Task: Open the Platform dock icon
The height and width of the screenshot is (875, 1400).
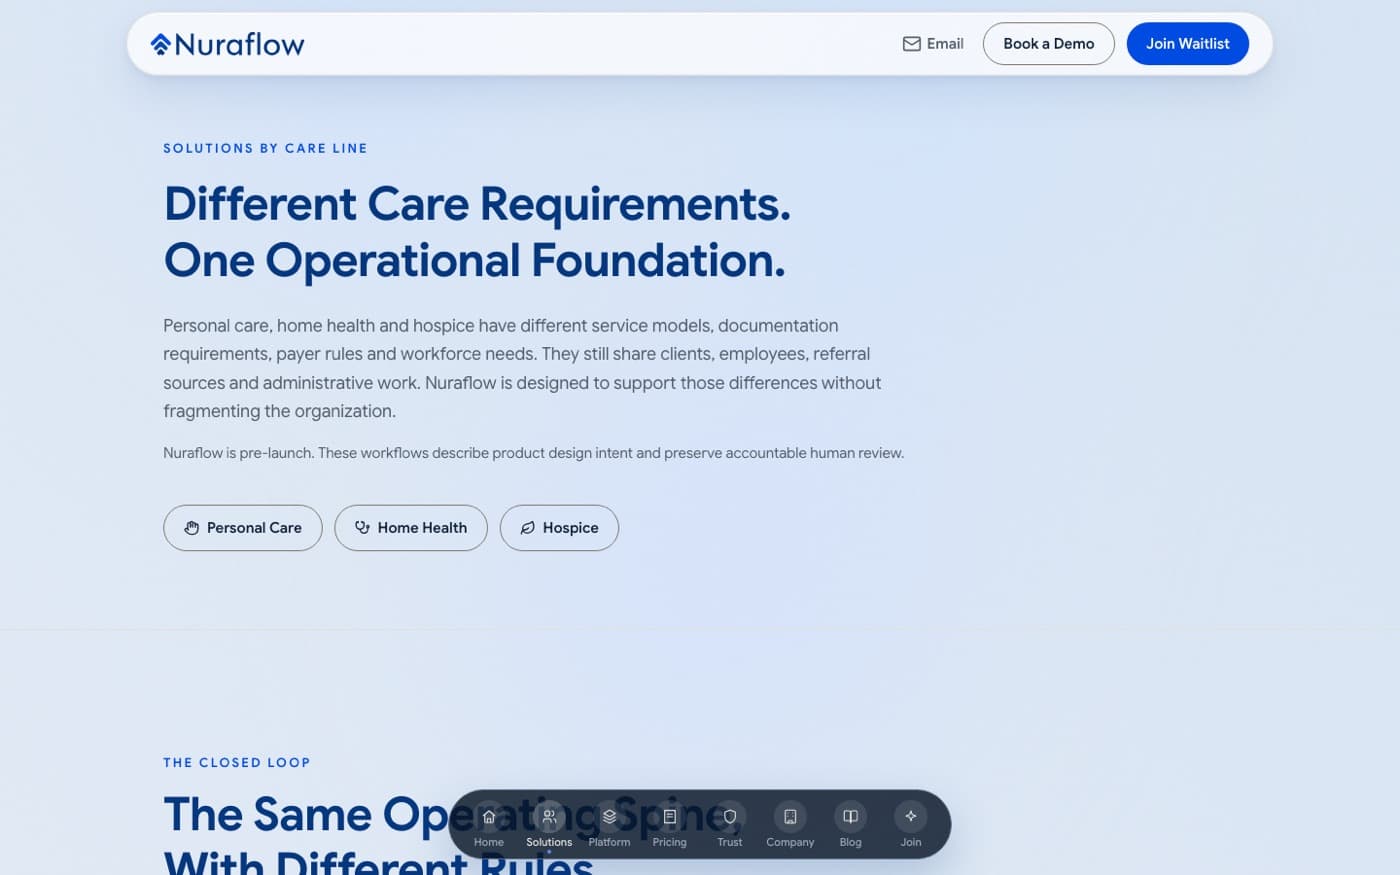Action: pos(609,817)
